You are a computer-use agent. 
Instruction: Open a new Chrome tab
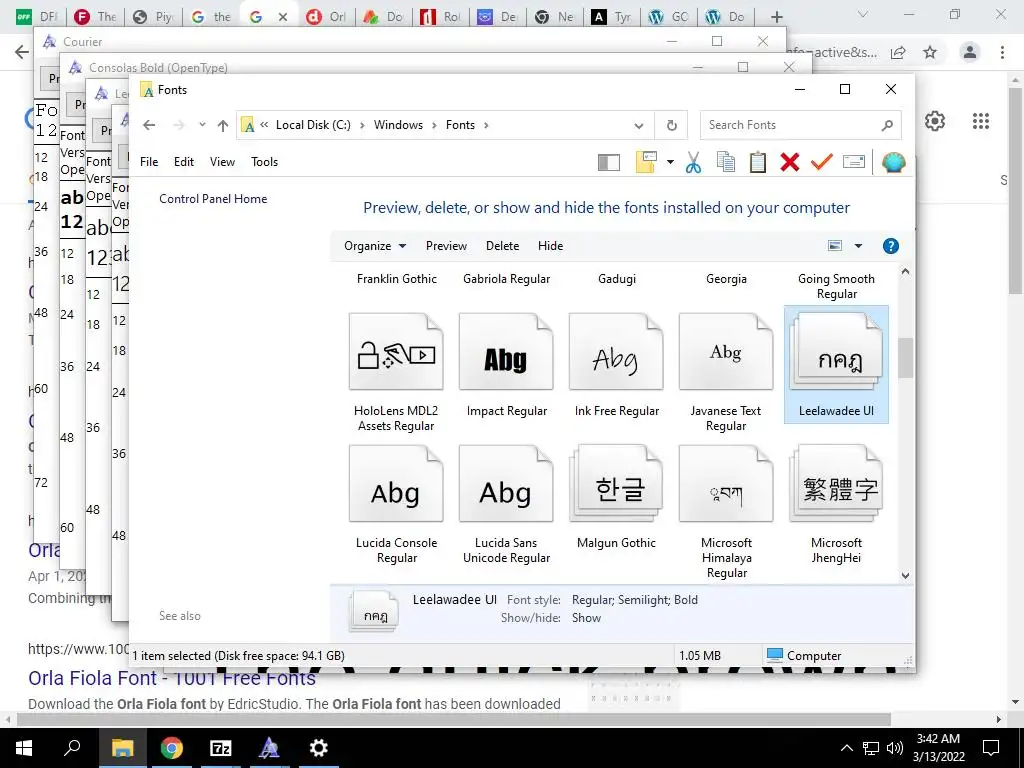point(776,17)
